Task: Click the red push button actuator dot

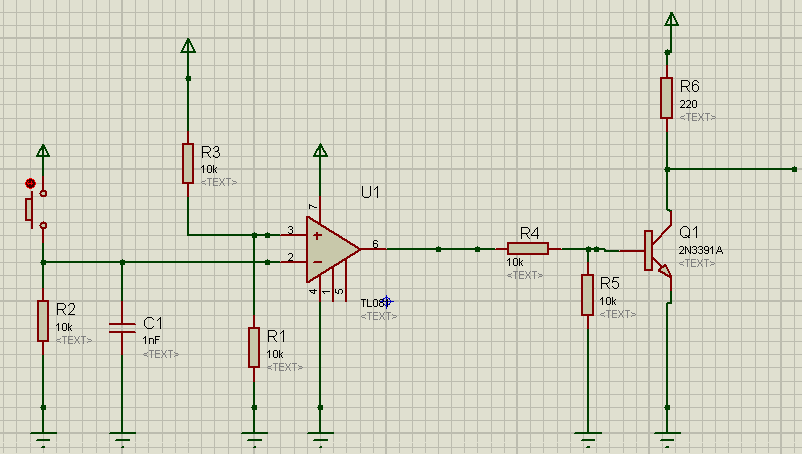Action: click(30, 183)
